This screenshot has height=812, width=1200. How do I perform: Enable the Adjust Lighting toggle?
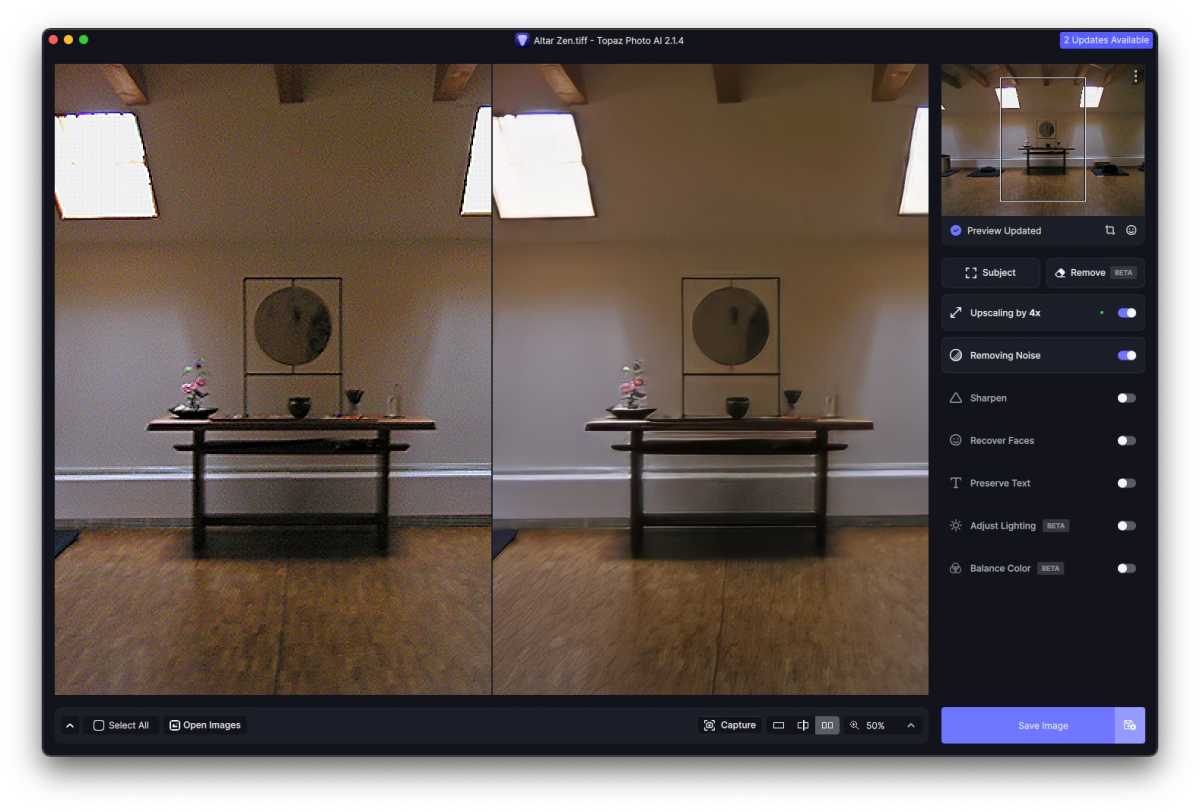point(1127,525)
